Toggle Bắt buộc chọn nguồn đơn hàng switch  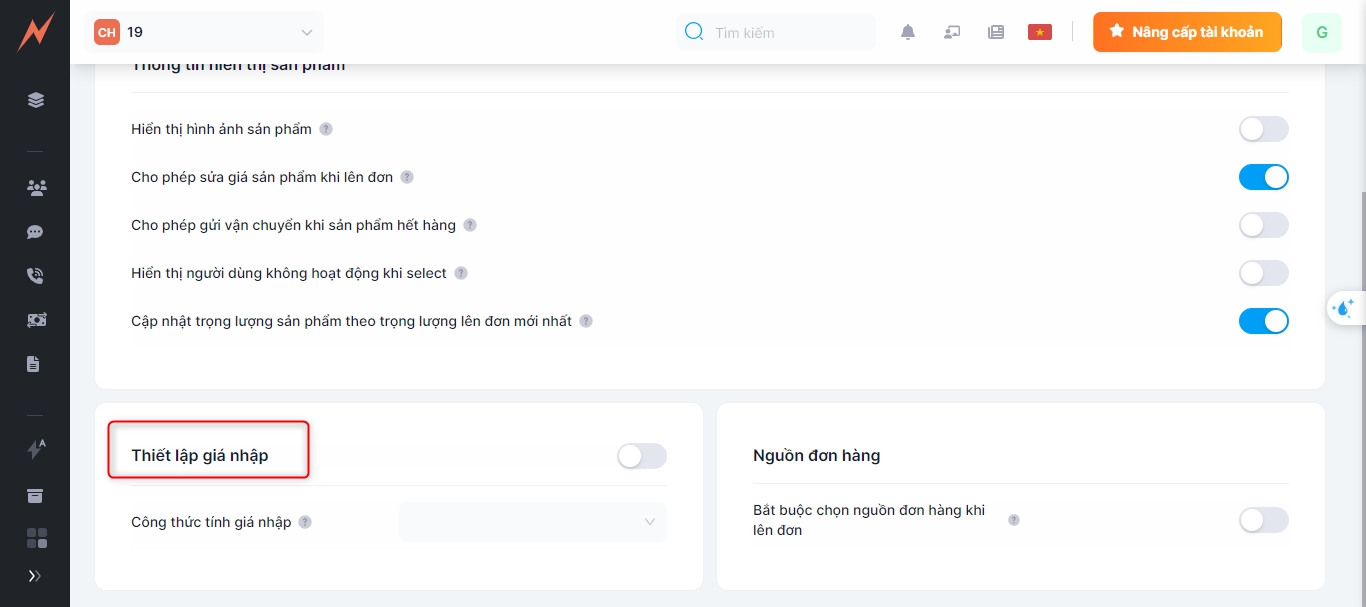pos(1263,520)
